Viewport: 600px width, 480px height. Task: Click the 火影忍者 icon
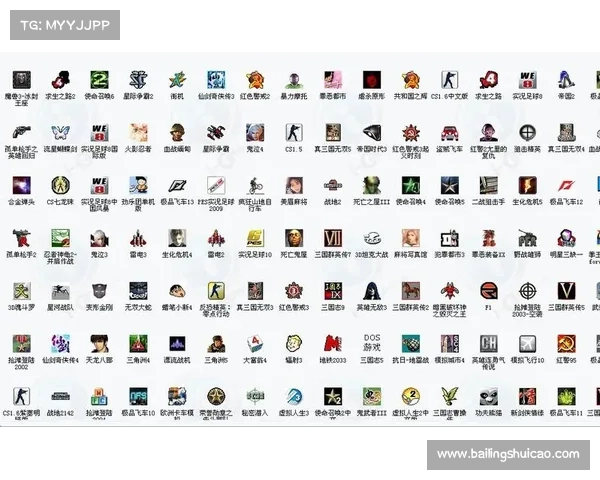point(138,132)
